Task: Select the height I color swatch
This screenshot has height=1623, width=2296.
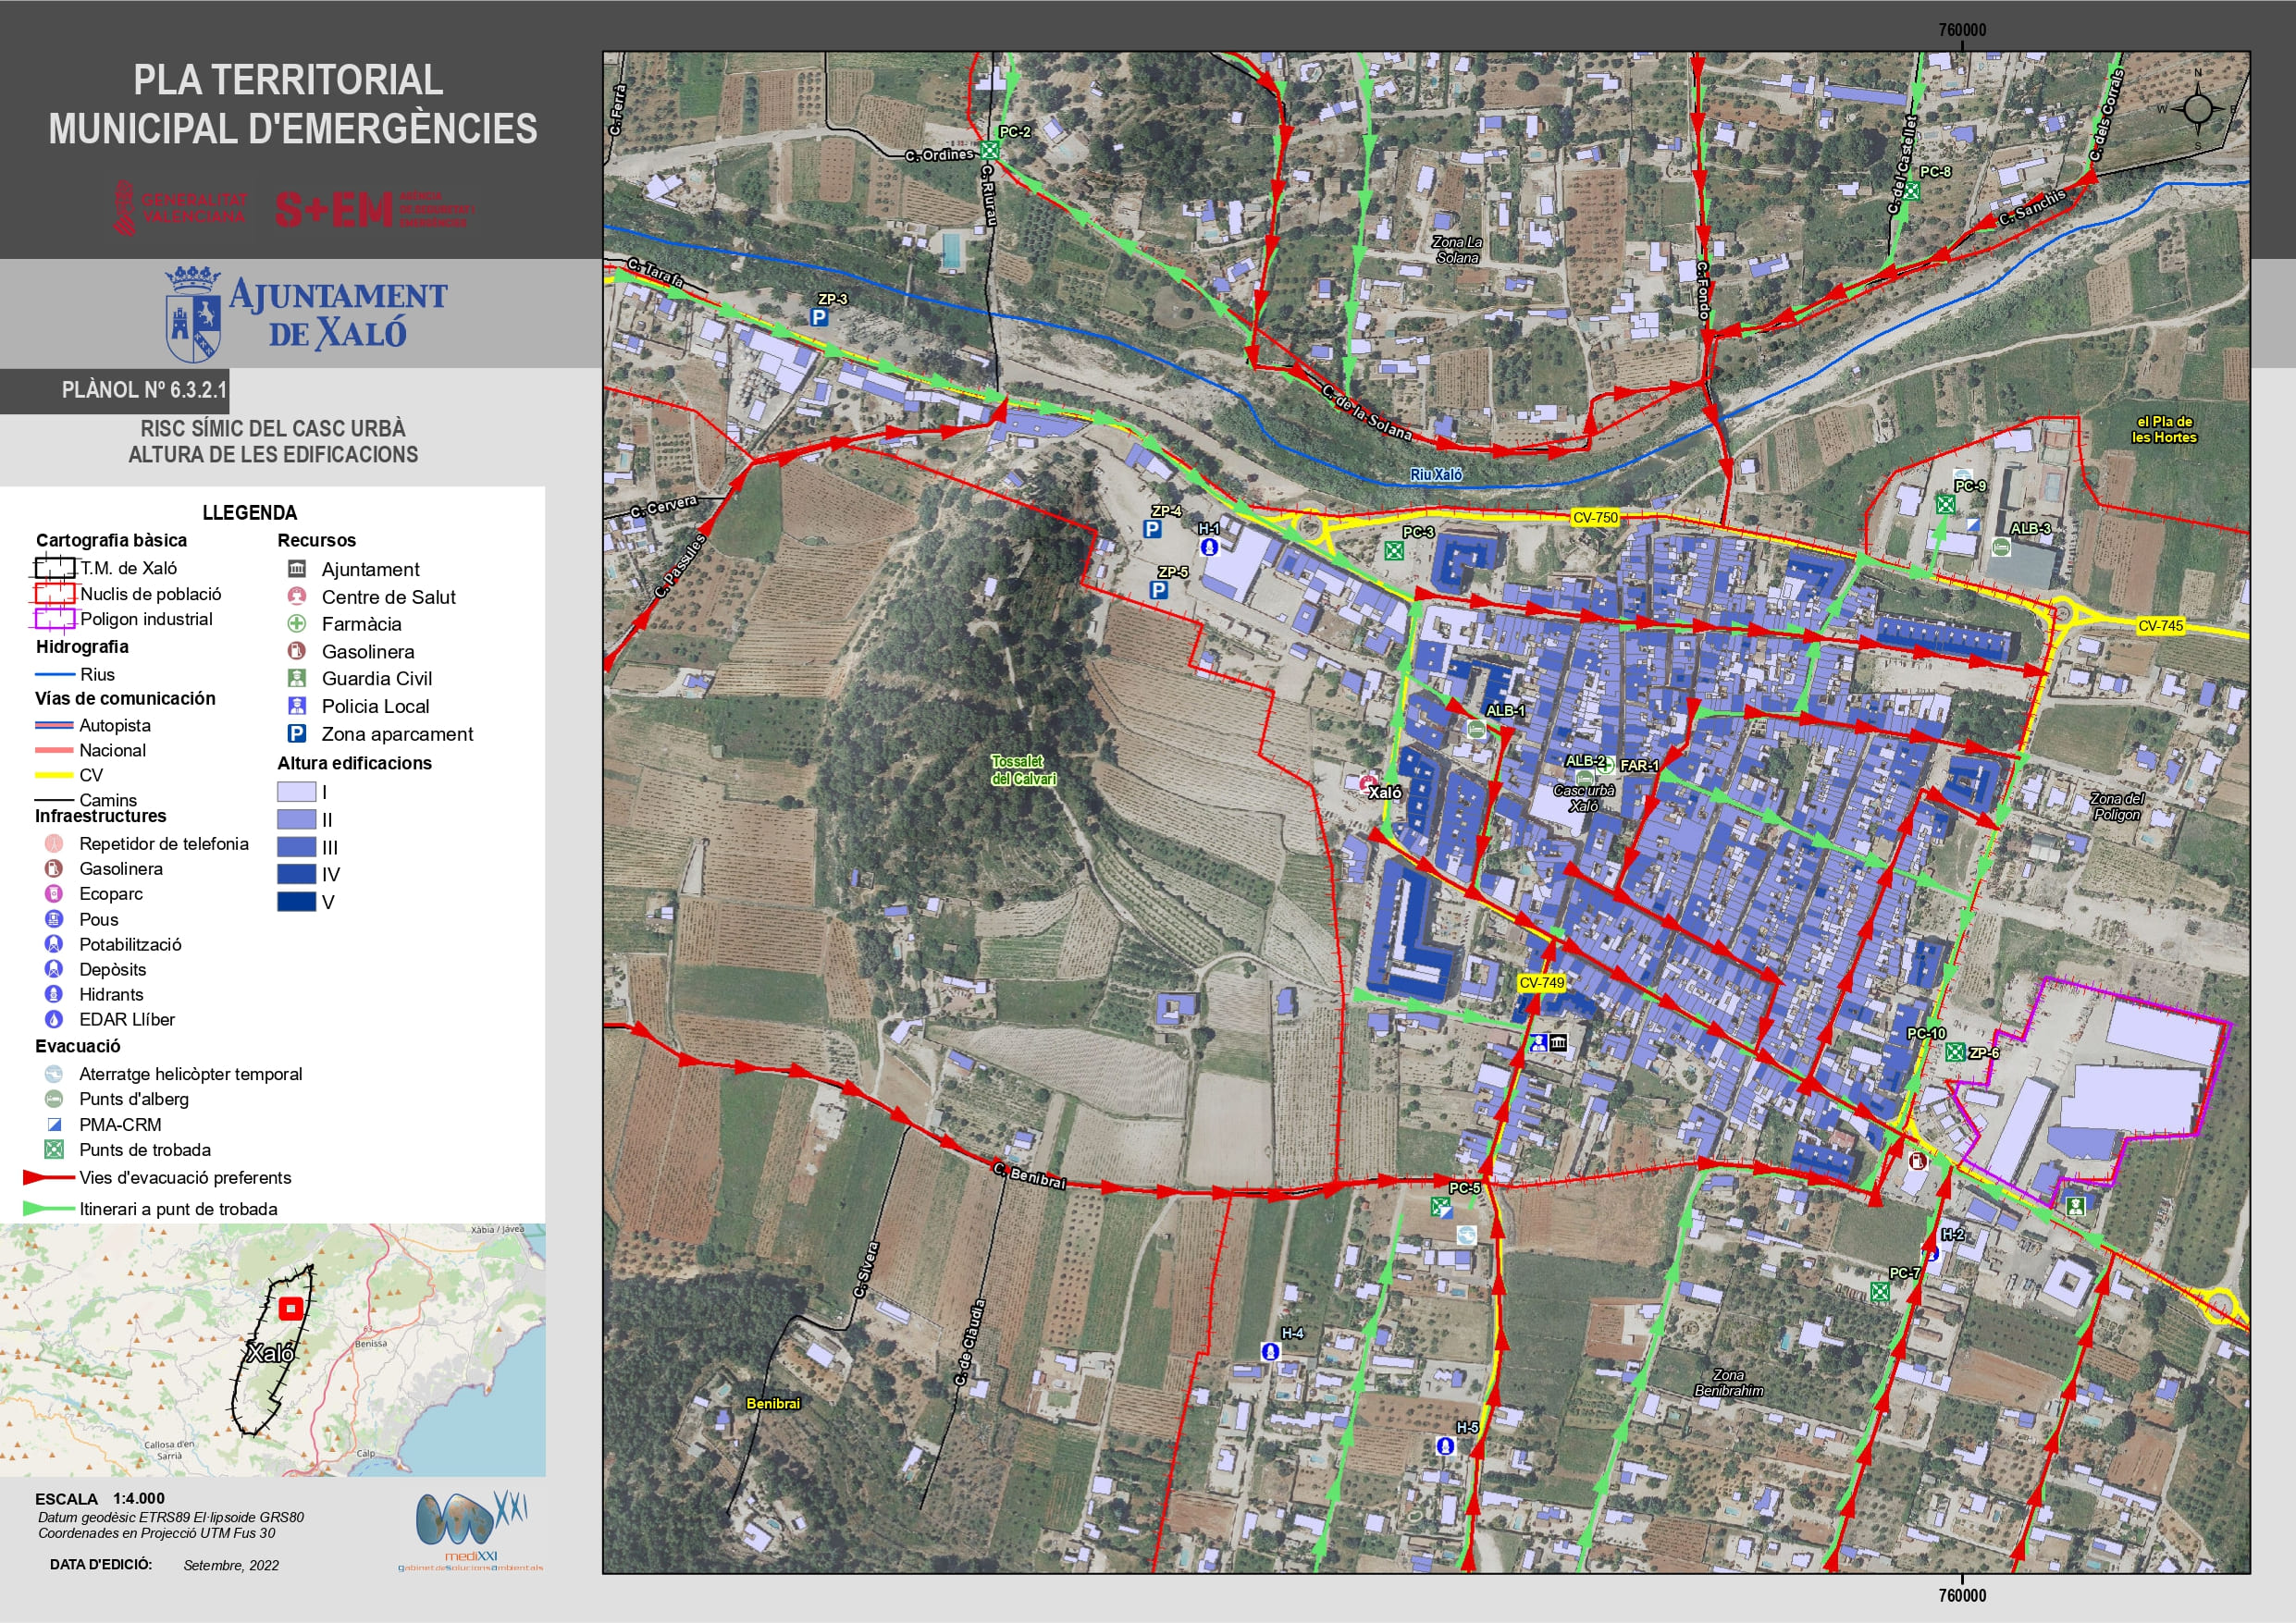Action: [296, 791]
